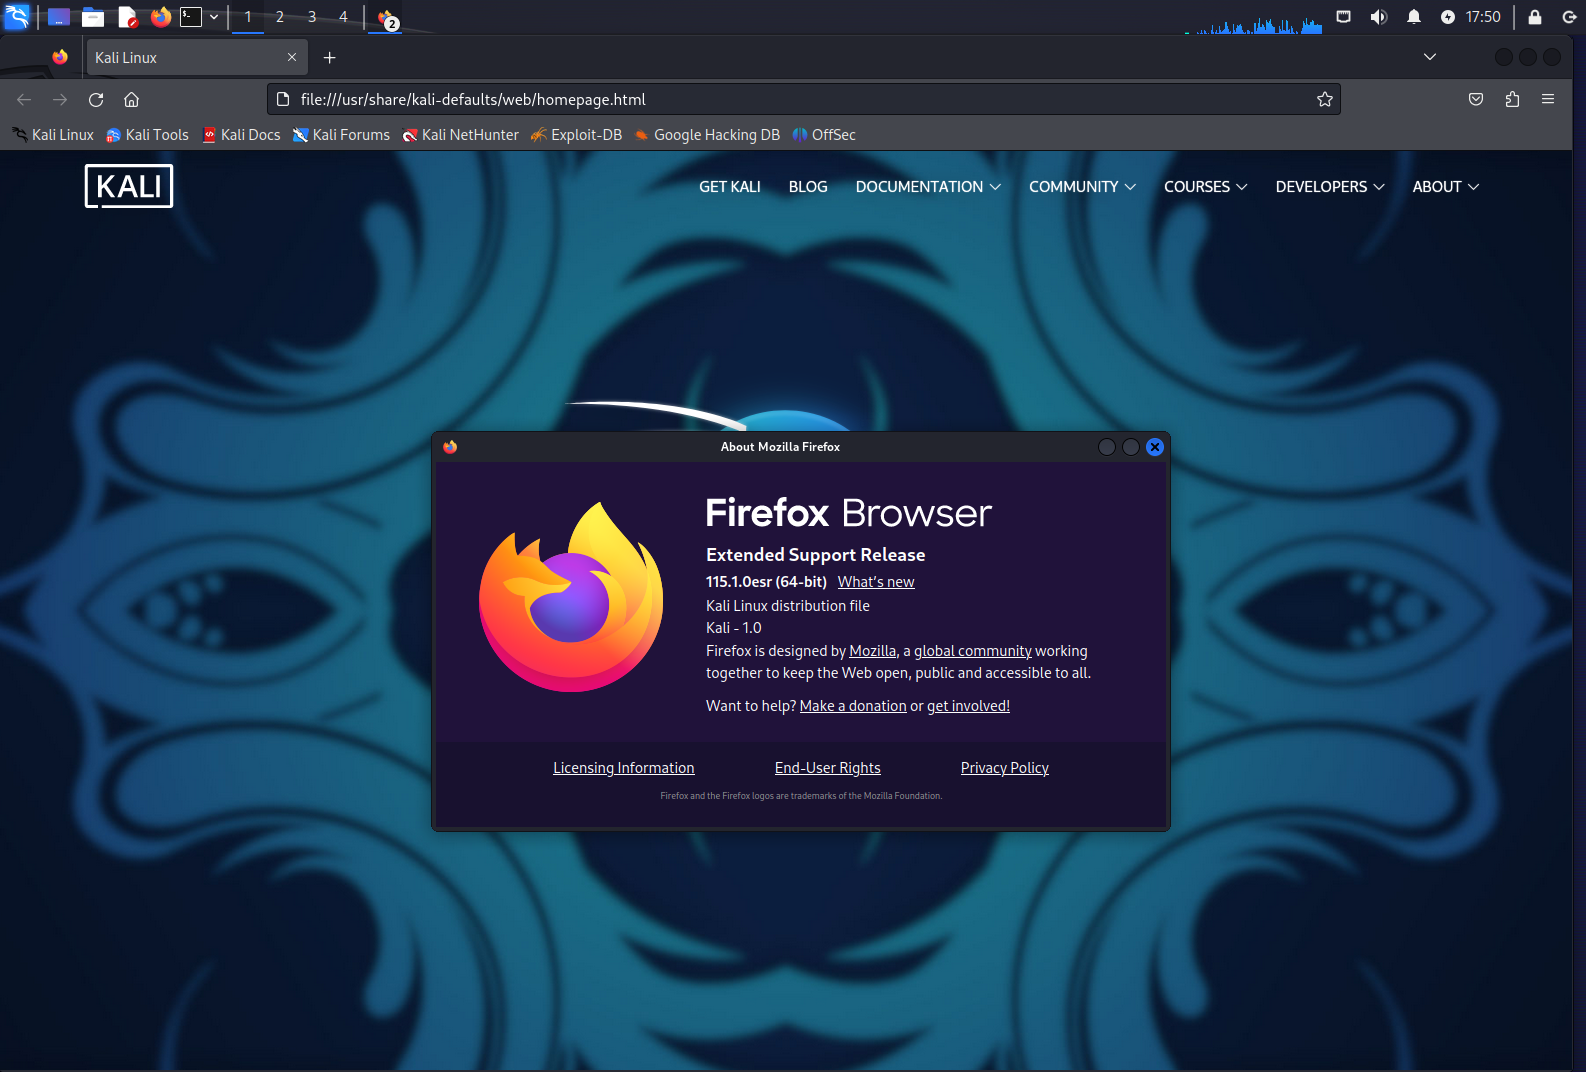Open the Kali Docs bookmark
Screen dimensions: 1586x1072
pyautogui.click(x=241, y=135)
